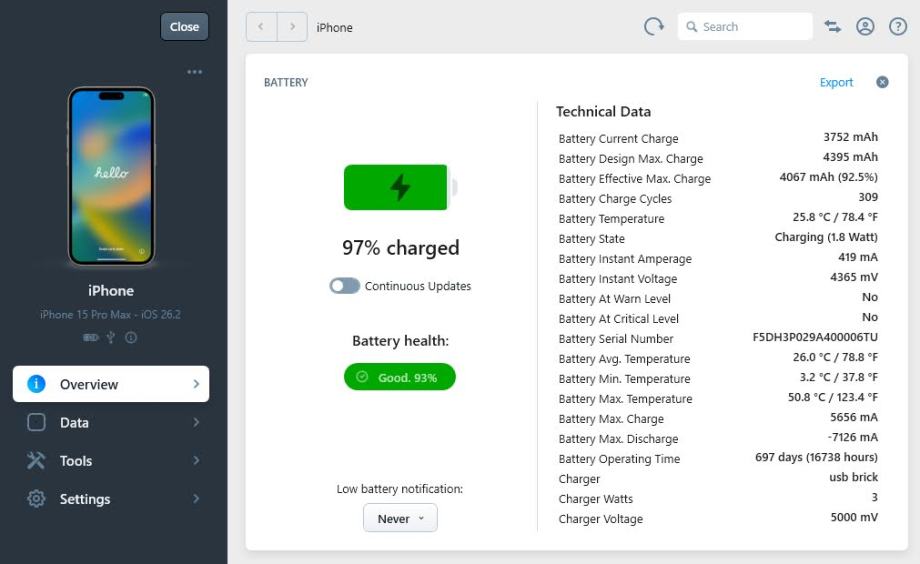Click the Export link
Image resolution: width=920 pixels, height=564 pixels.
pyautogui.click(x=836, y=82)
